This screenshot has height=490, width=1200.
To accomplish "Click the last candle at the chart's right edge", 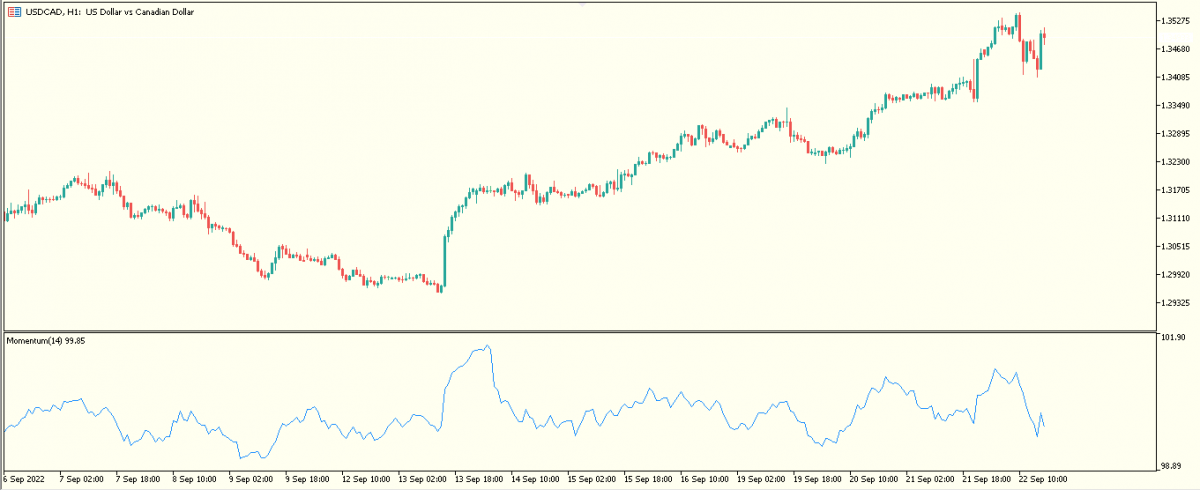I will pos(1044,35).
